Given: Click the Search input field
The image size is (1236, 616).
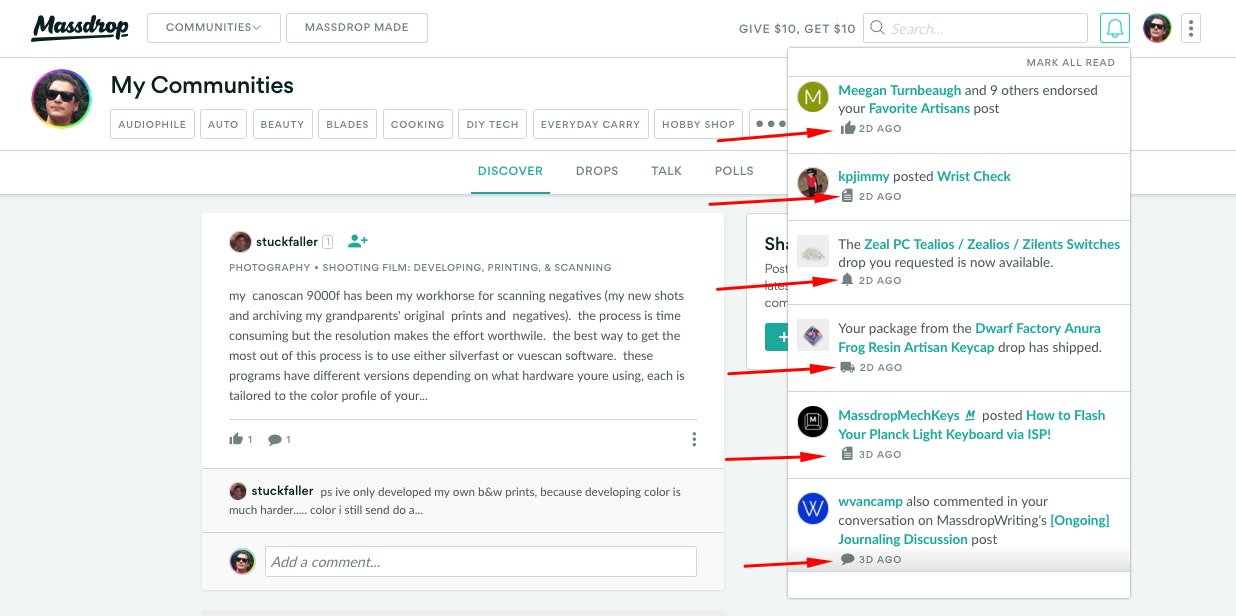Looking at the screenshot, I should coord(985,28).
